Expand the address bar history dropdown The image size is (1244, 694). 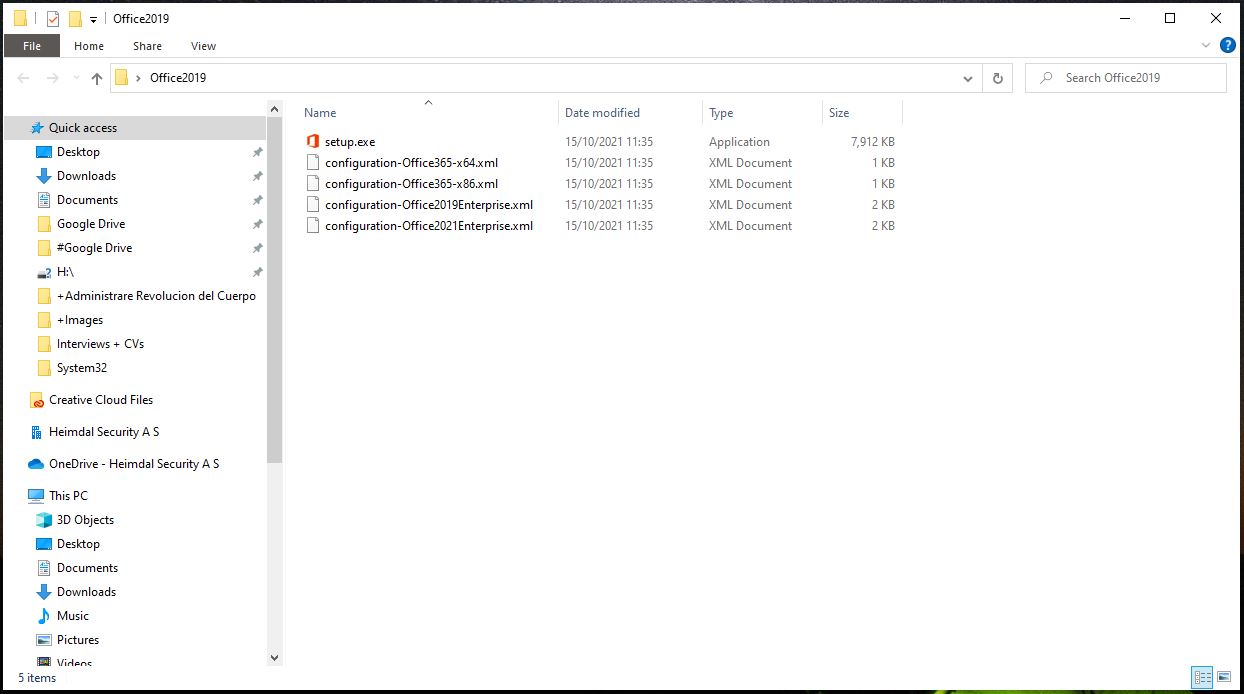[x=968, y=78]
